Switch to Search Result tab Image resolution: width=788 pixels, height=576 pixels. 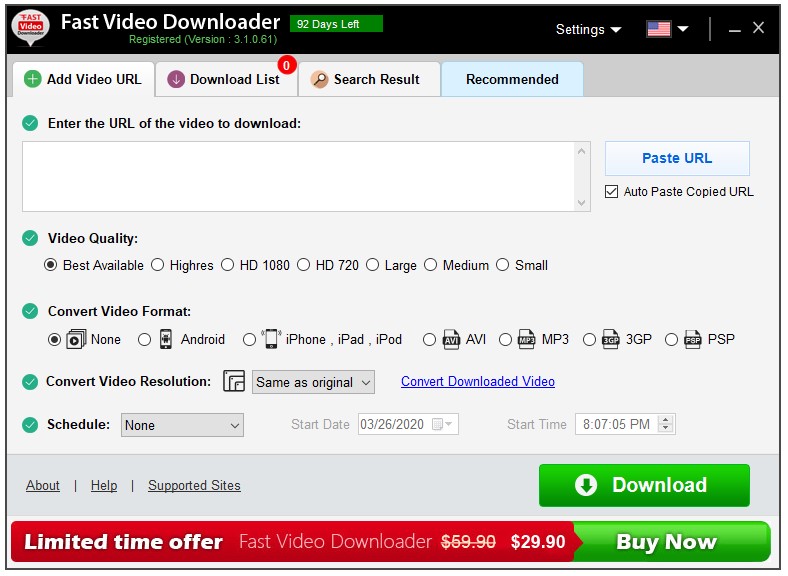click(x=369, y=79)
